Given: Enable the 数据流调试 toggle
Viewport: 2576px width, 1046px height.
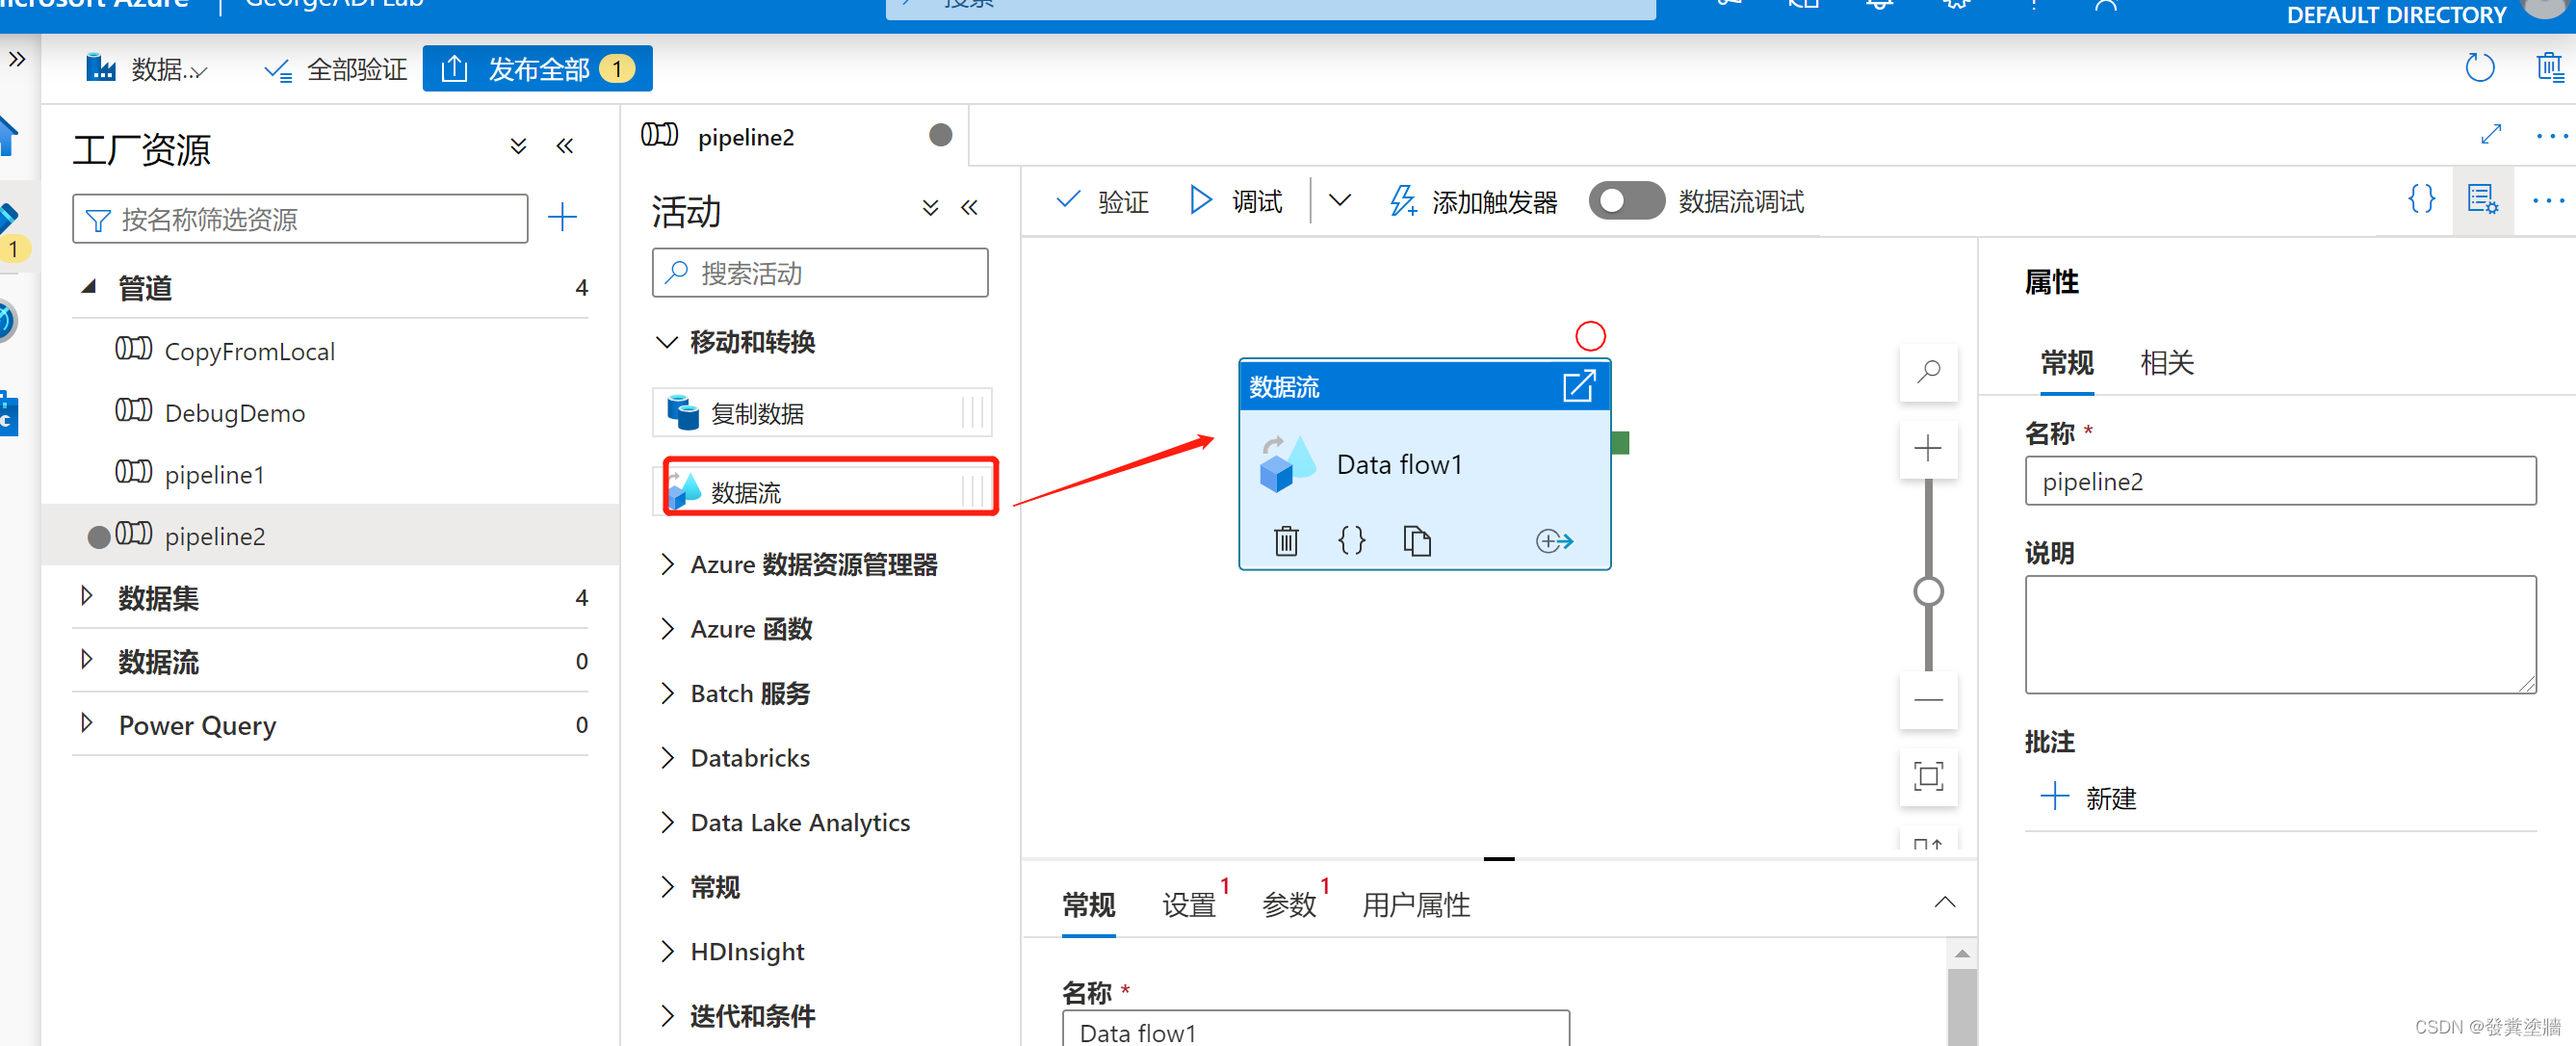Looking at the screenshot, I should tap(1626, 200).
